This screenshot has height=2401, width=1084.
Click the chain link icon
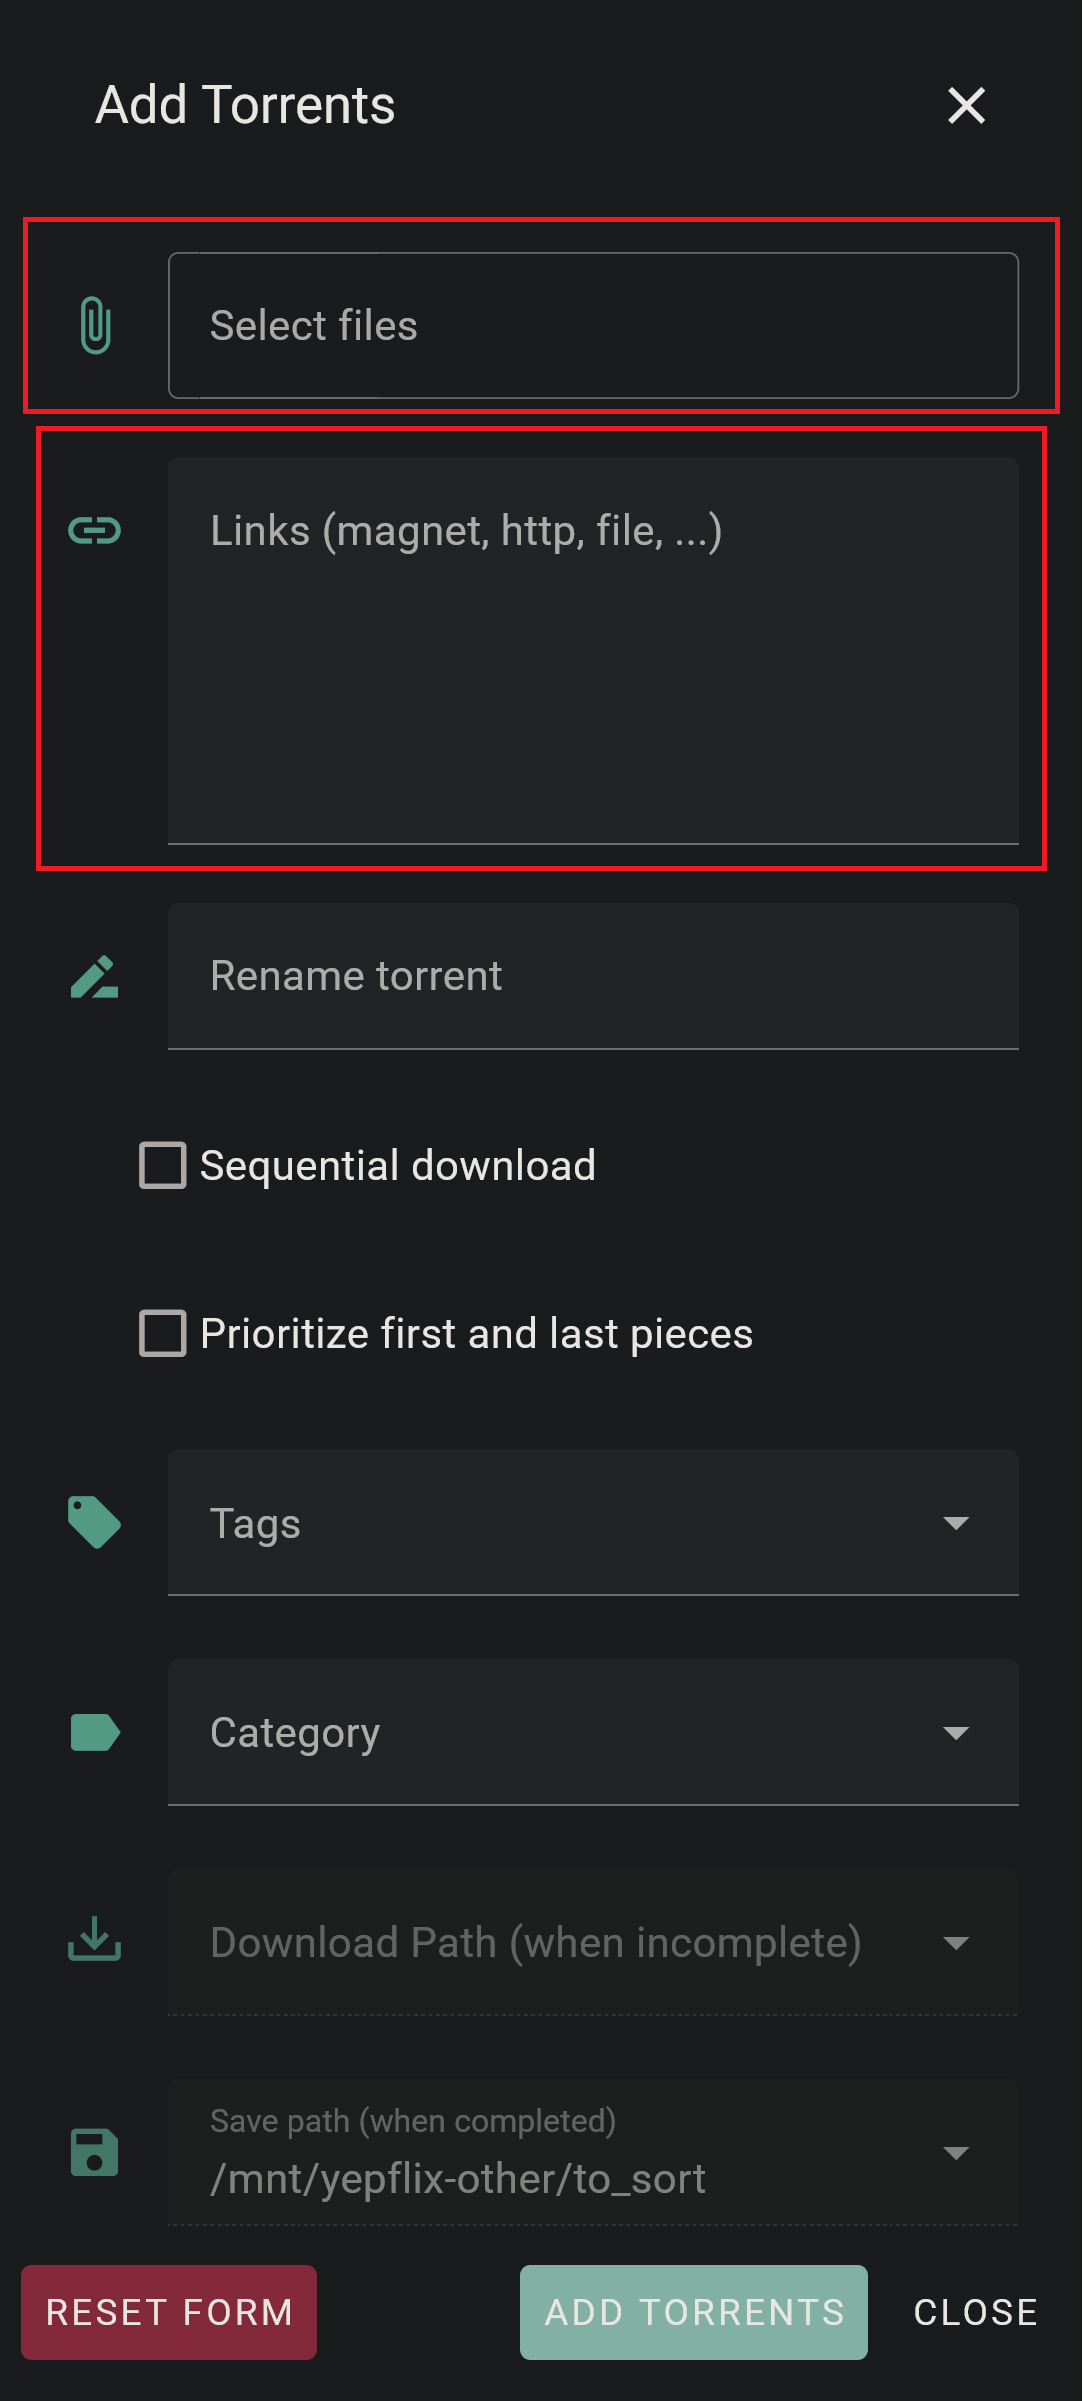(x=95, y=530)
